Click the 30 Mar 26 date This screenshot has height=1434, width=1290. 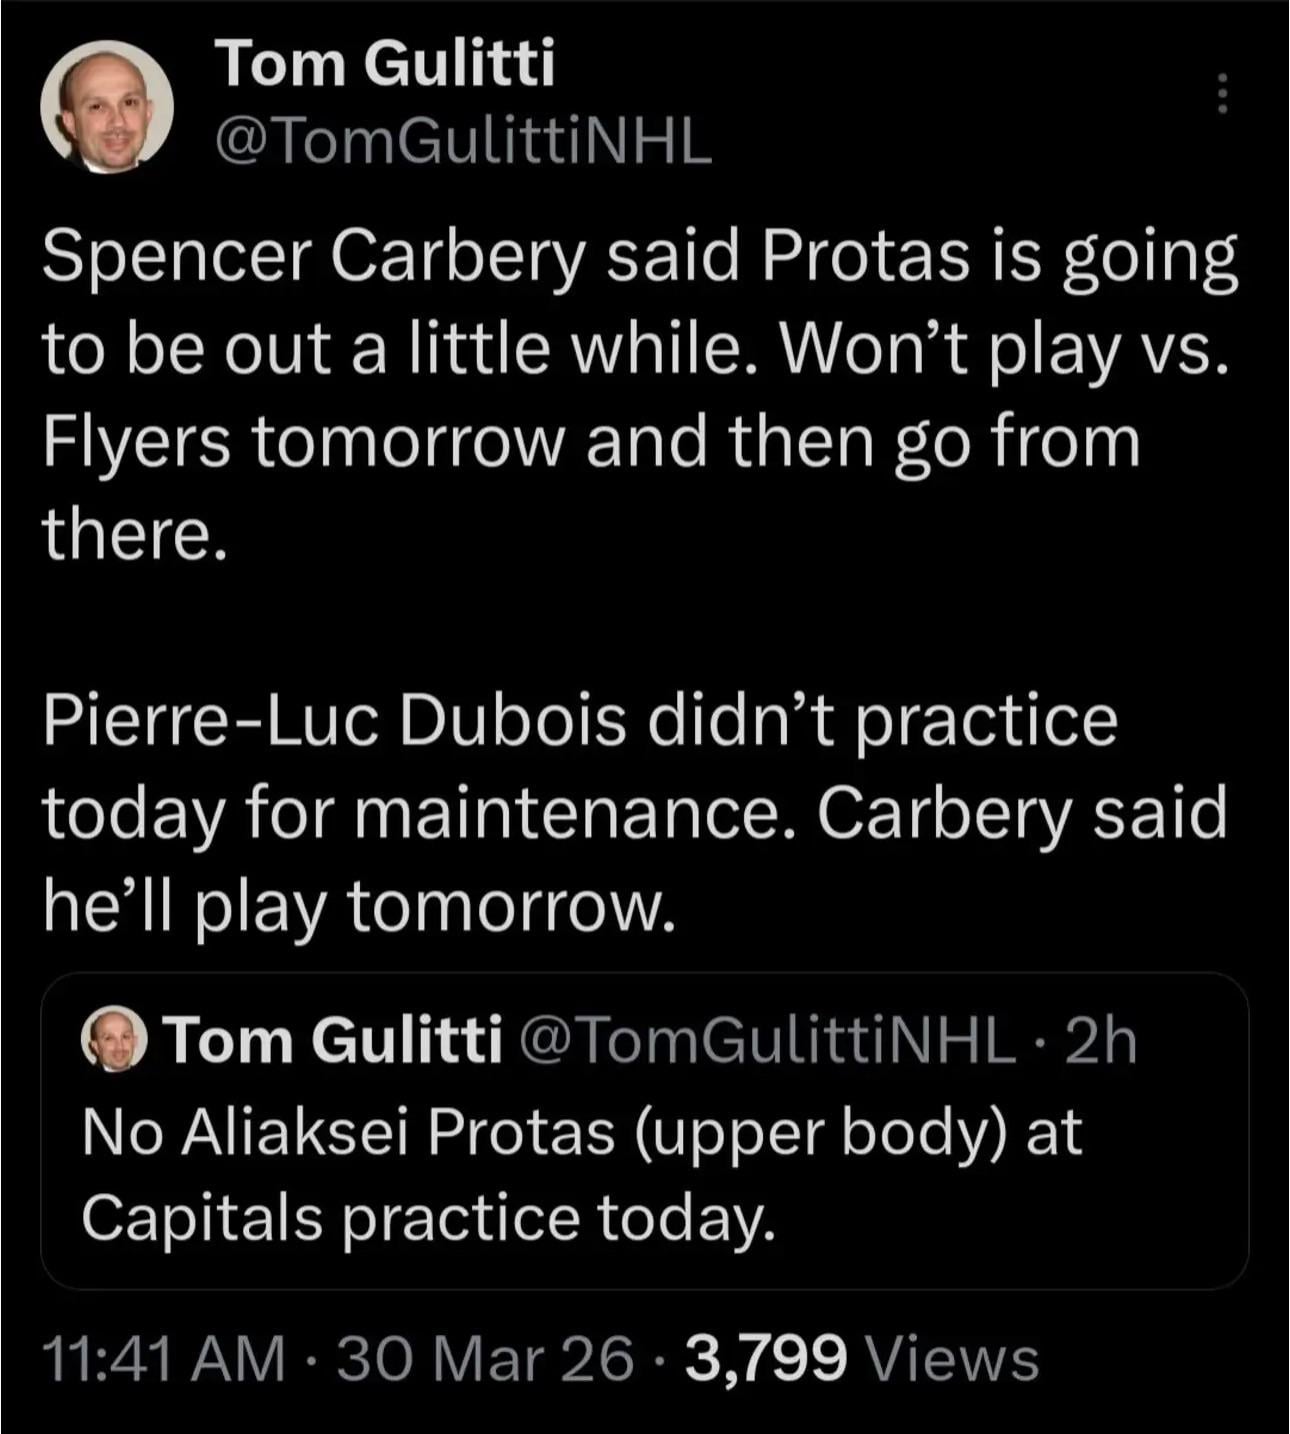pyautogui.click(x=485, y=1359)
